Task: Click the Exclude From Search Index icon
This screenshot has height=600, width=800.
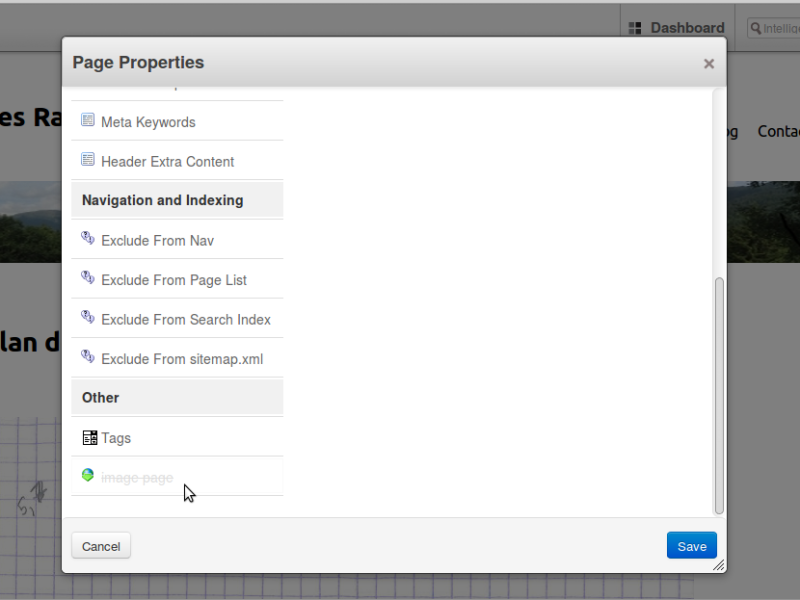Action: [x=88, y=317]
